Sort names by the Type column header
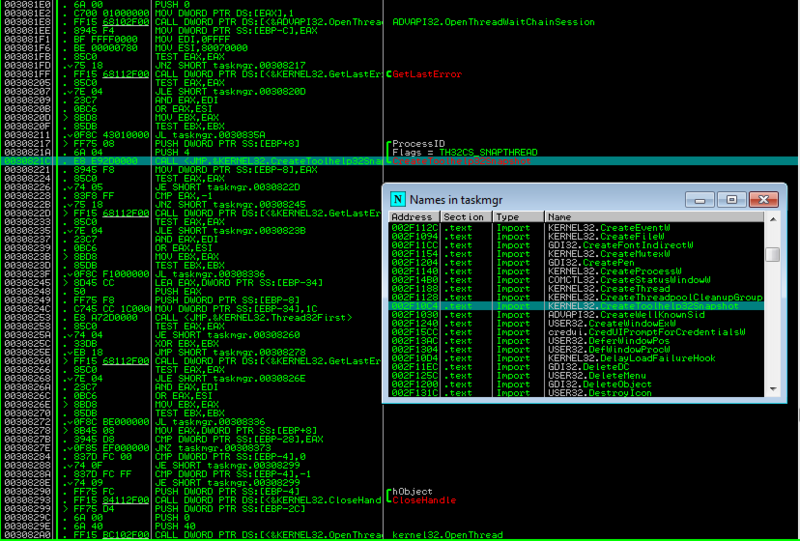This screenshot has height=541, width=800. [518, 217]
